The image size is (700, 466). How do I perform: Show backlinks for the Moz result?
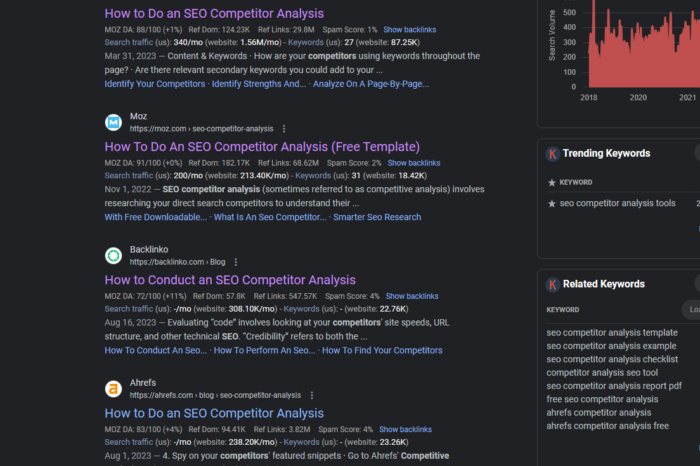click(413, 163)
